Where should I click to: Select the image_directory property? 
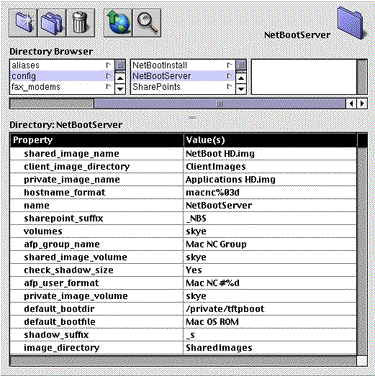(x=61, y=348)
